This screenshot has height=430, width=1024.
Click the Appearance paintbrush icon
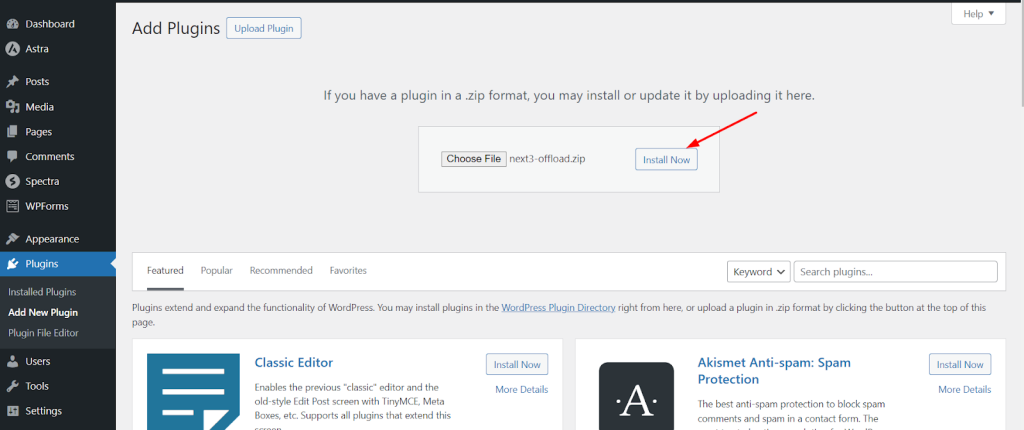(12, 239)
